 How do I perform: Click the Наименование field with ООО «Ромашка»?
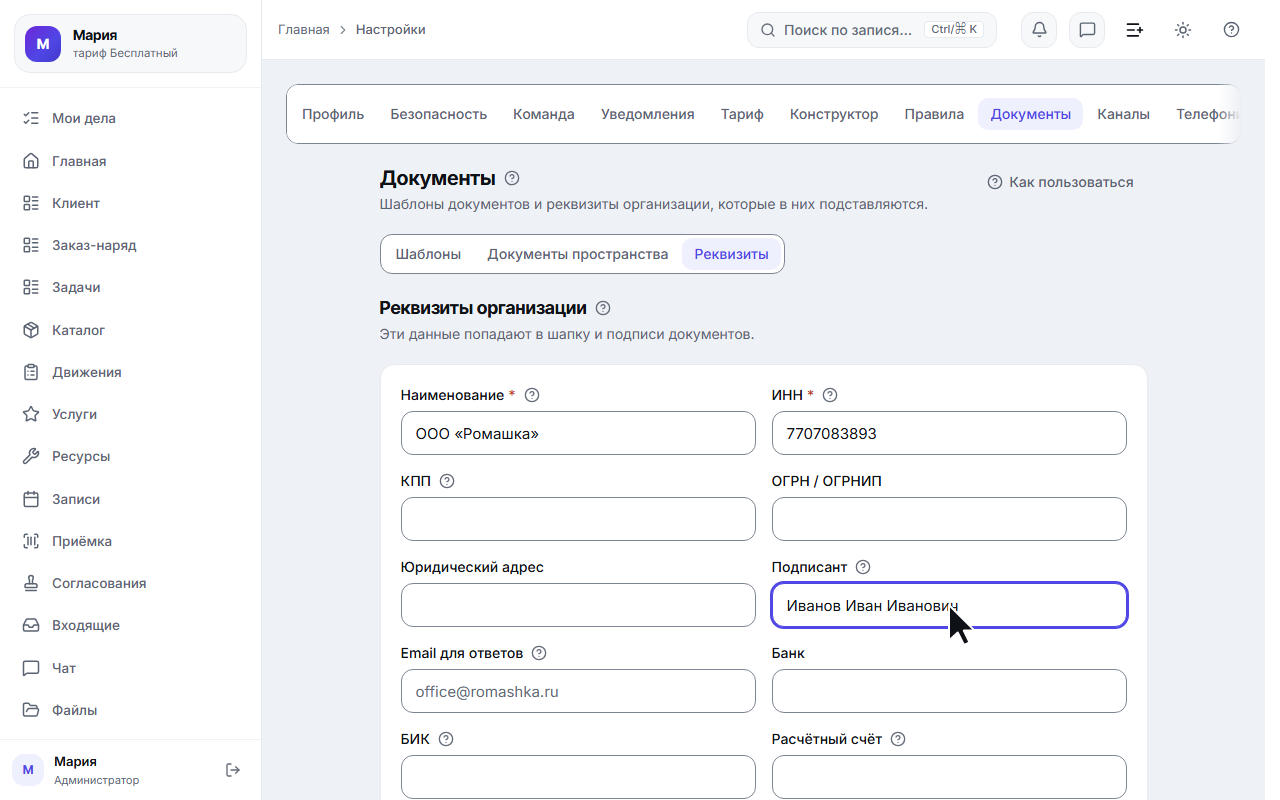[578, 433]
